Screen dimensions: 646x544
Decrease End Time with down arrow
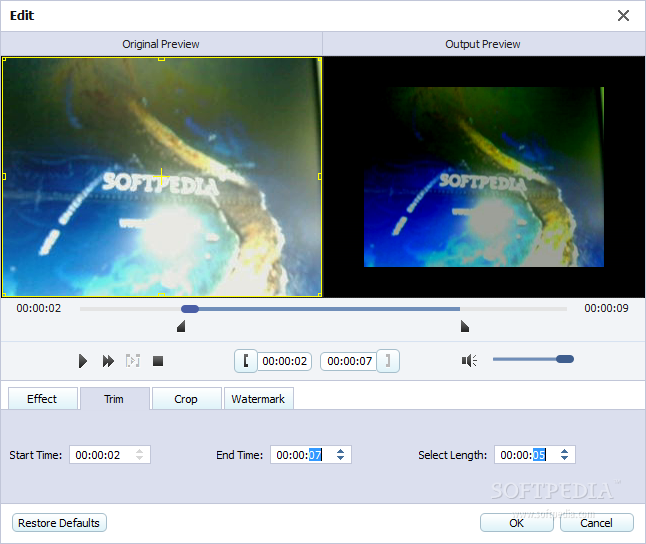340,458
